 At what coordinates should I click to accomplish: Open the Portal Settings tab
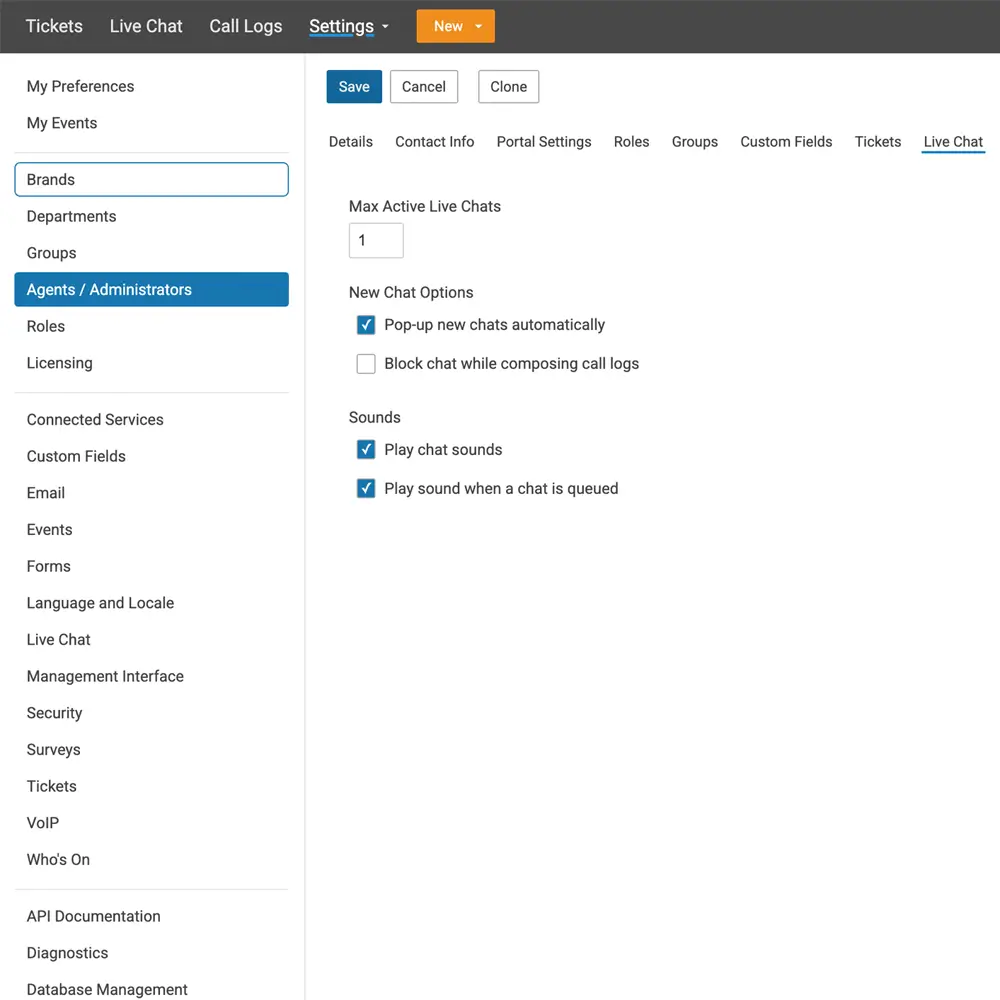pyautogui.click(x=543, y=142)
